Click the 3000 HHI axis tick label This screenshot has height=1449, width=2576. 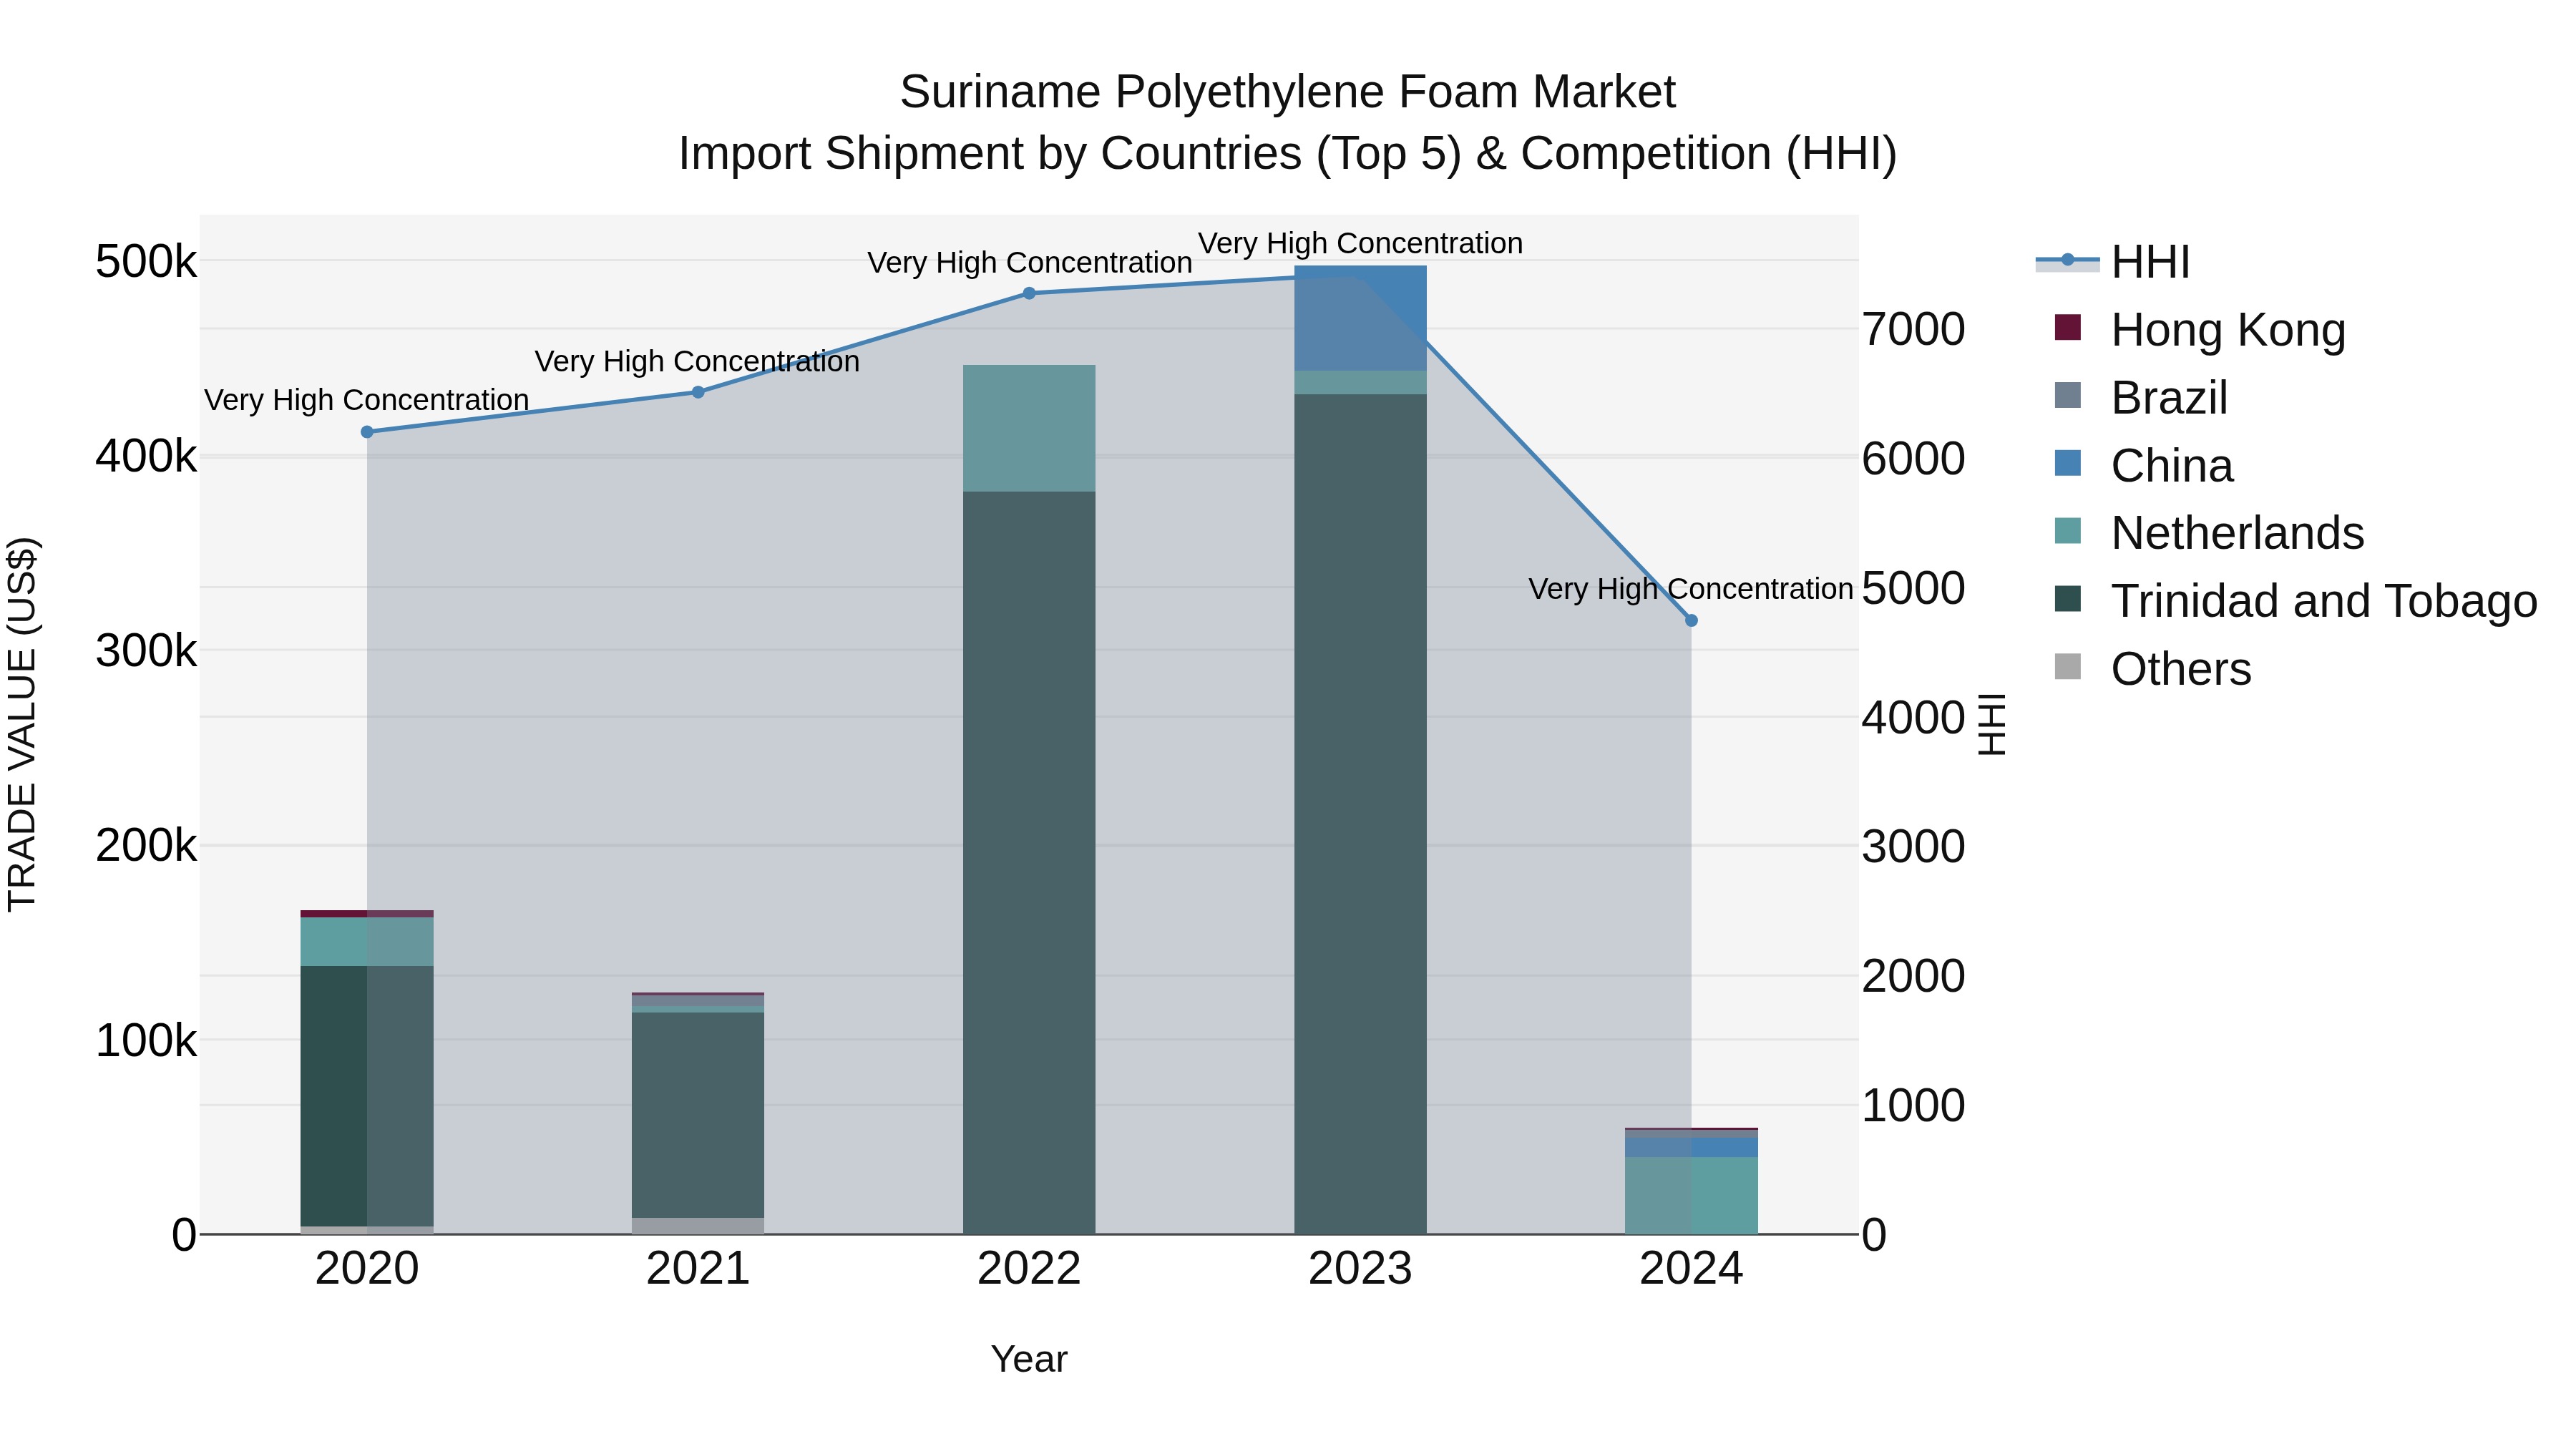tap(1913, 847)
